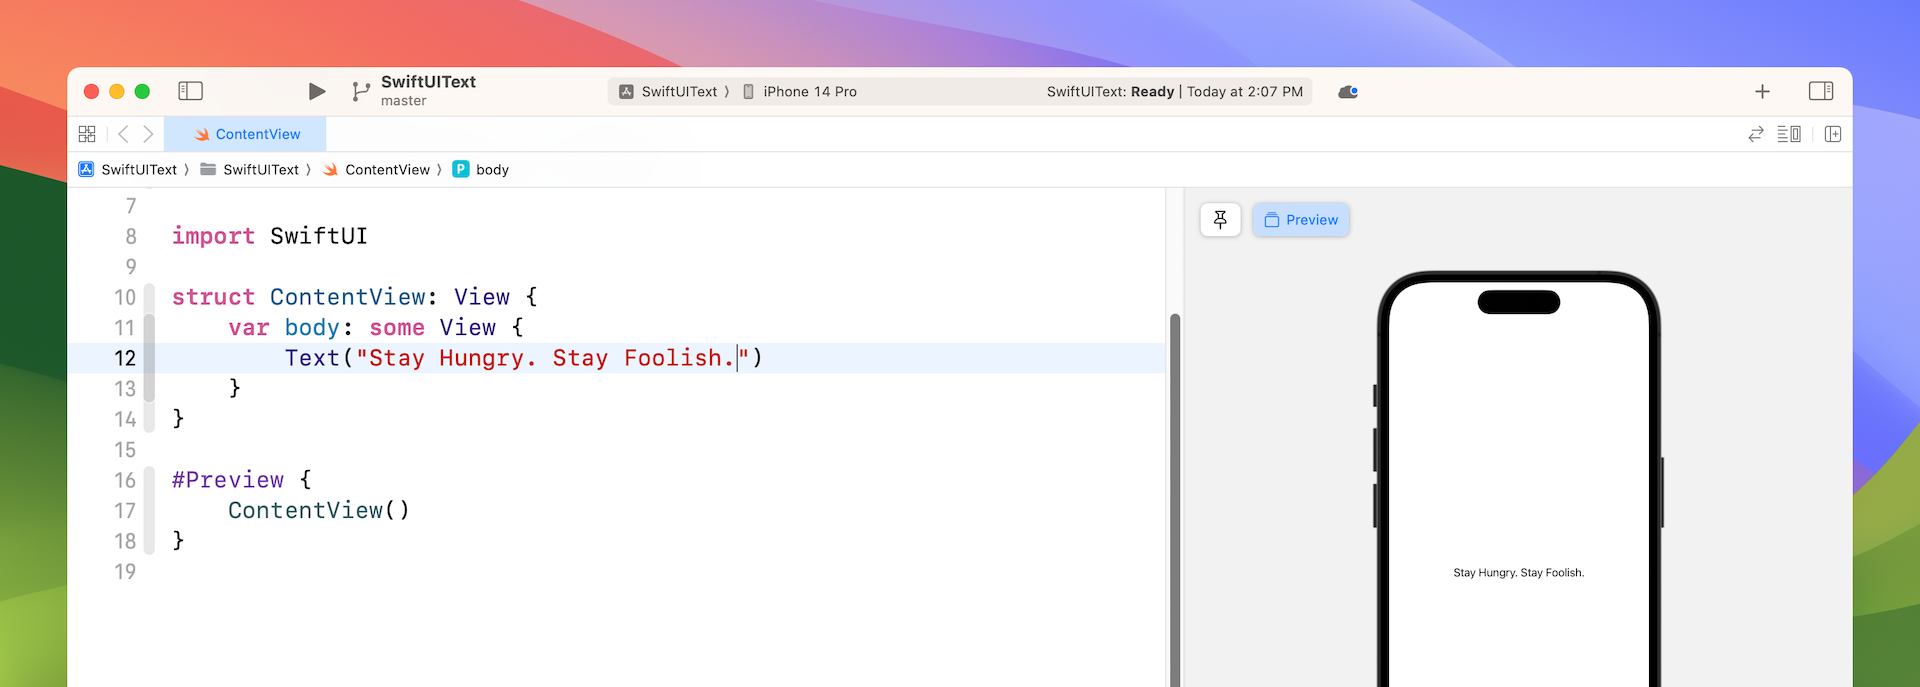The image size is (1920, 687).
Task: Add an editor on the right
Action: pyautogui.click(x=1833, y=134)
